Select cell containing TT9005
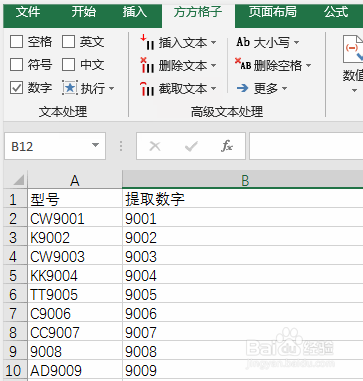Image resolution: width=363 pixels, height=381 pixels. [x=75, y=294]
